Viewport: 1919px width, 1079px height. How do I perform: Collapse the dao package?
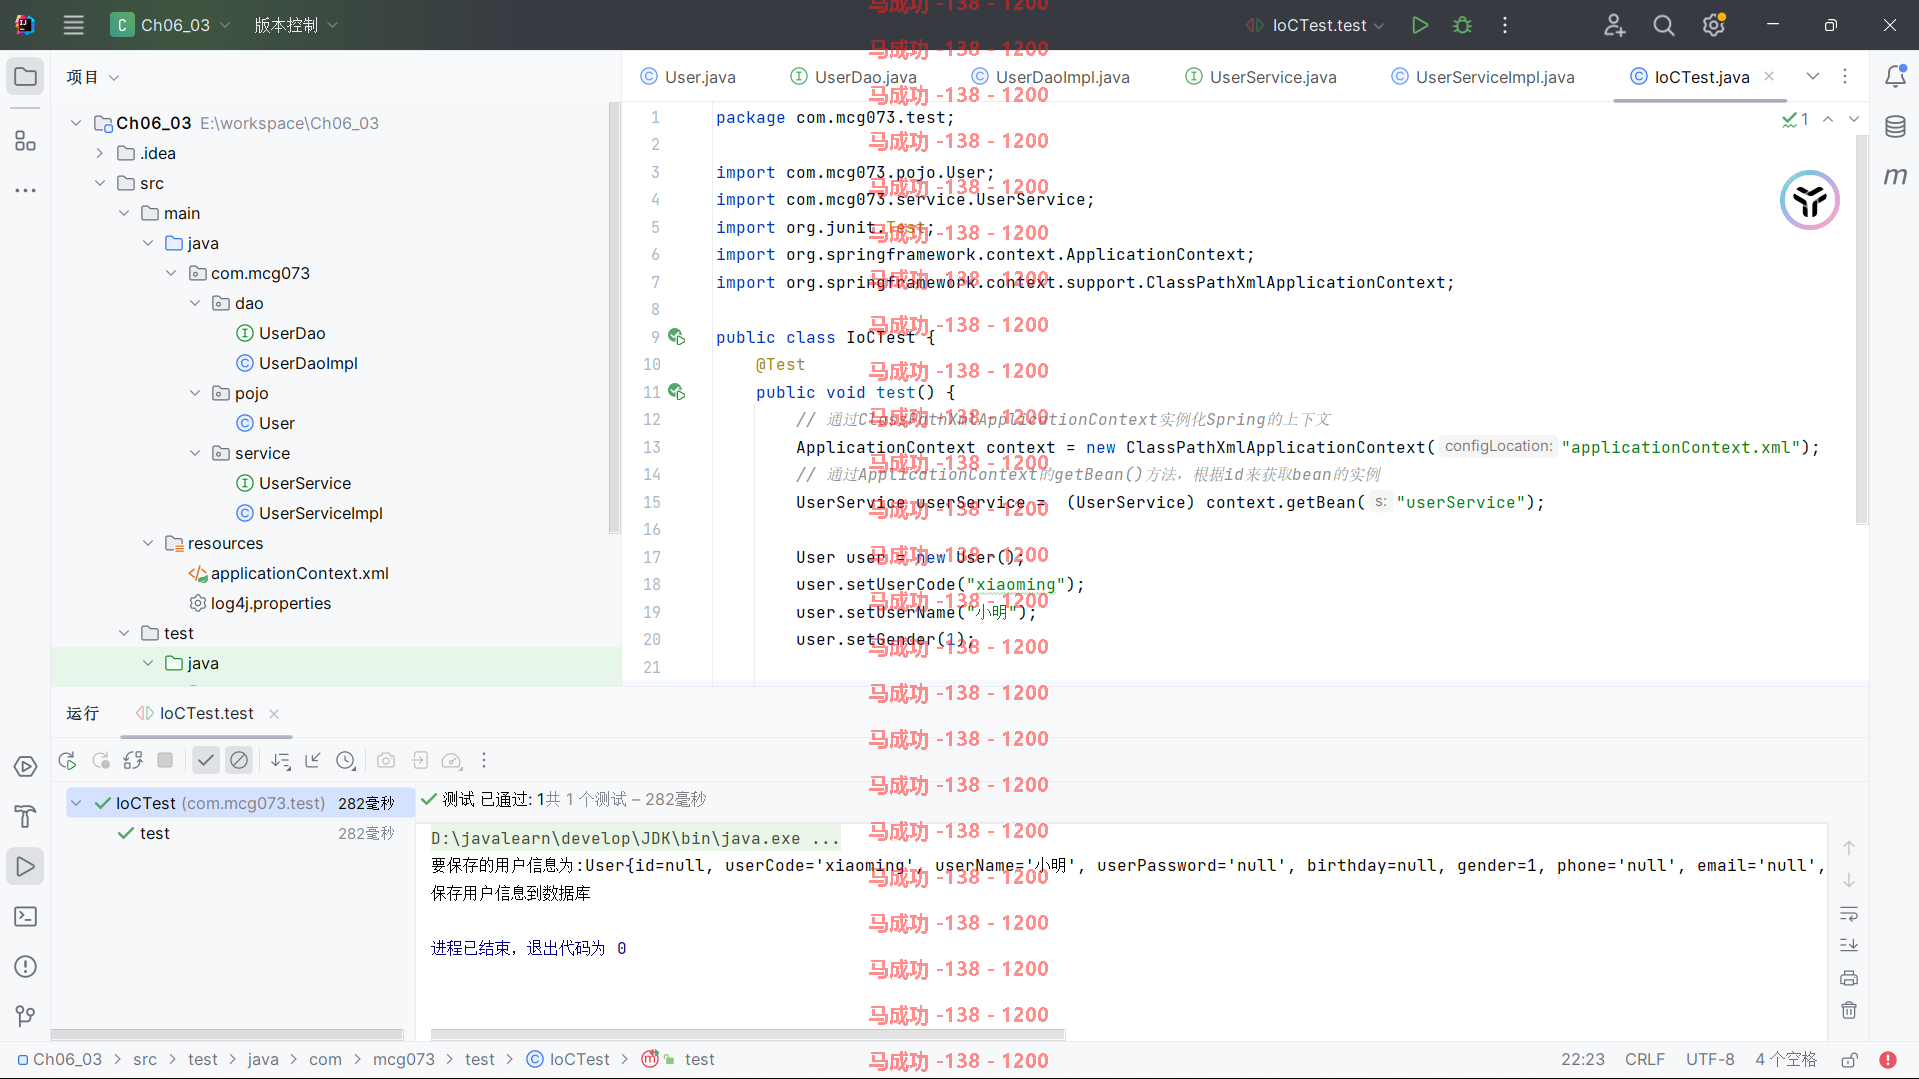[x=195, y=303]
